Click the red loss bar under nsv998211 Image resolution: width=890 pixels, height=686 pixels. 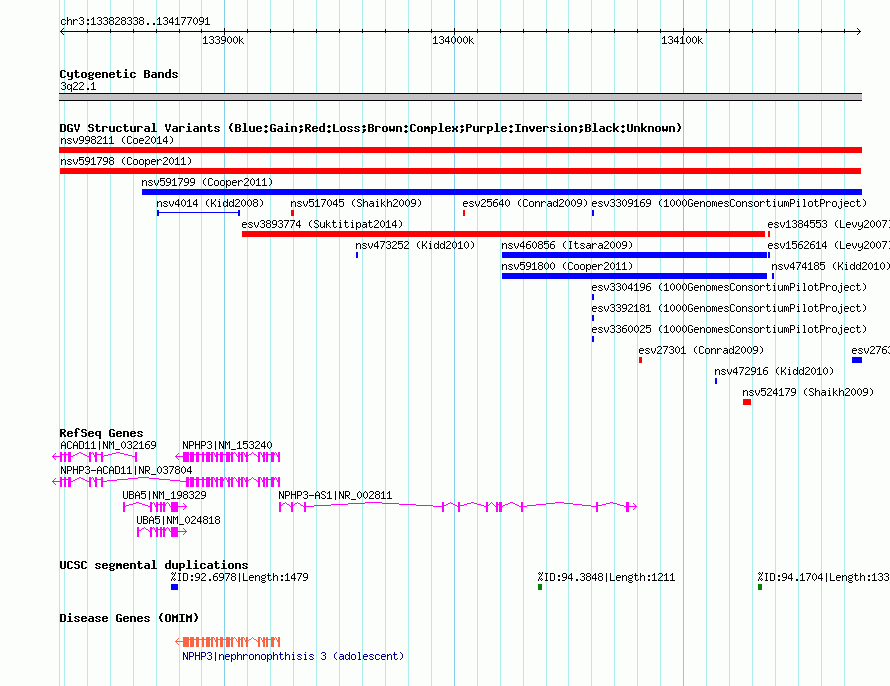(460, 150)
